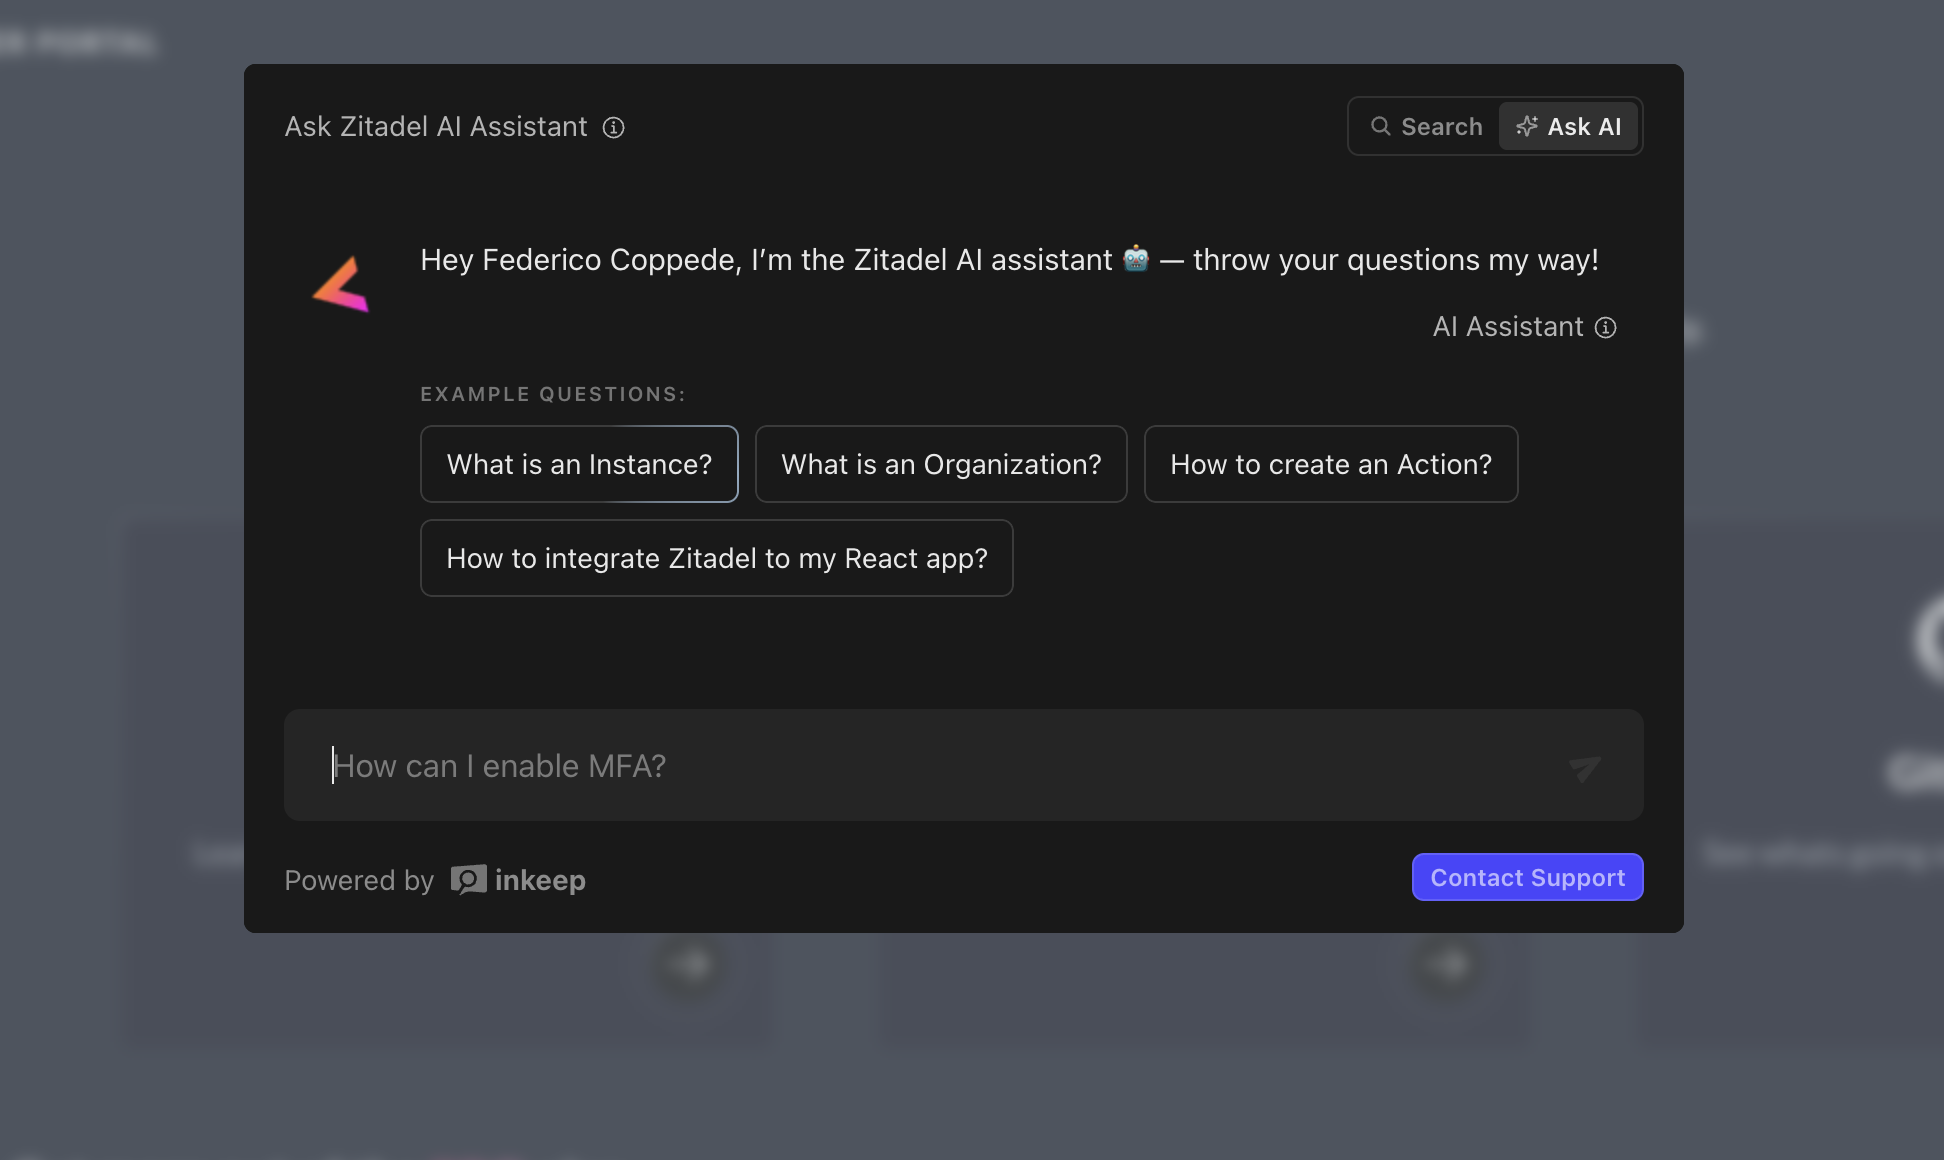1944x1160 pixels.
Task: Select "How to create an Action?" suggestion
Action: [1331, 464]
